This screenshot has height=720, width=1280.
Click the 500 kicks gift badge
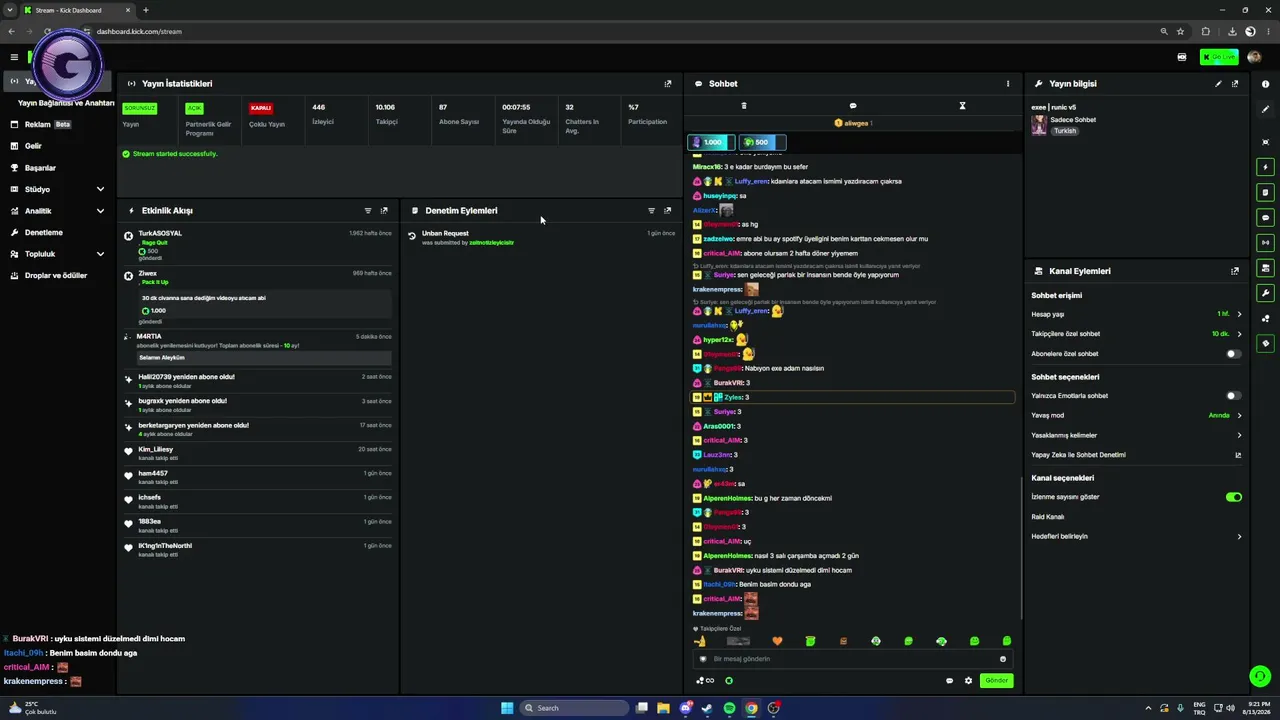point(762,142)
